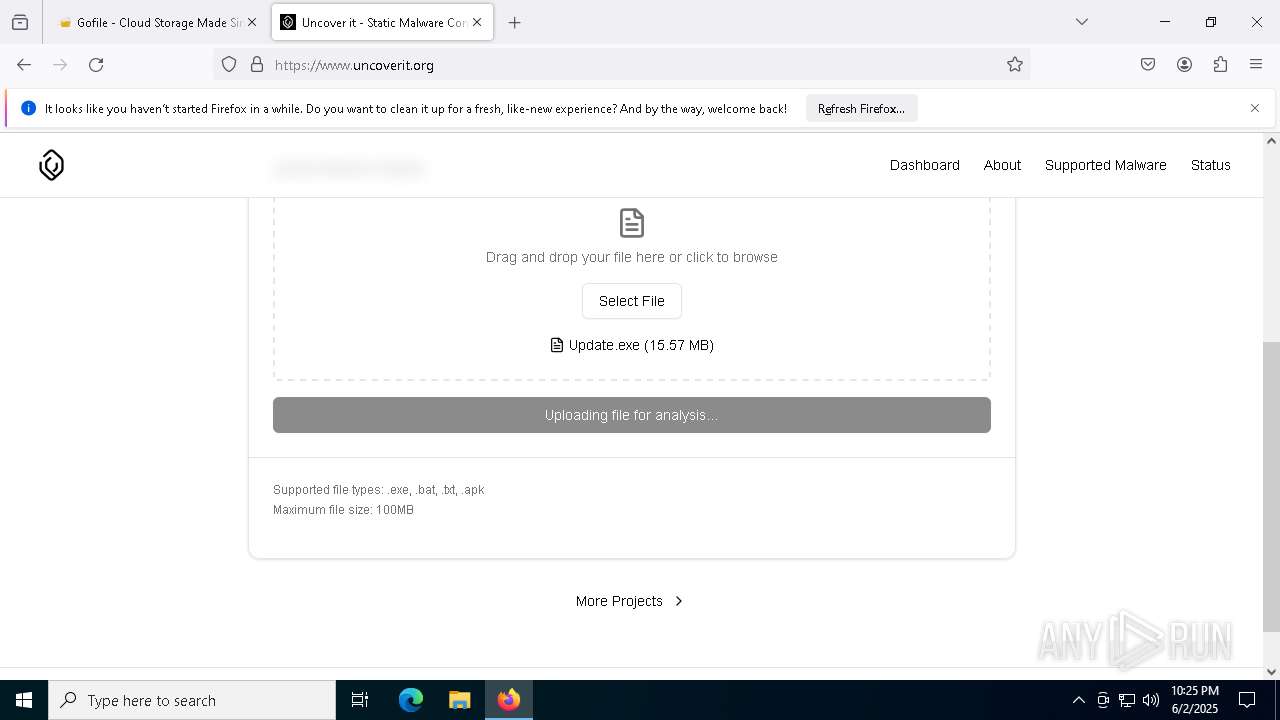Open recent browsing view icon
This screenshot has width=1280, height=720.
click(20, 22)
